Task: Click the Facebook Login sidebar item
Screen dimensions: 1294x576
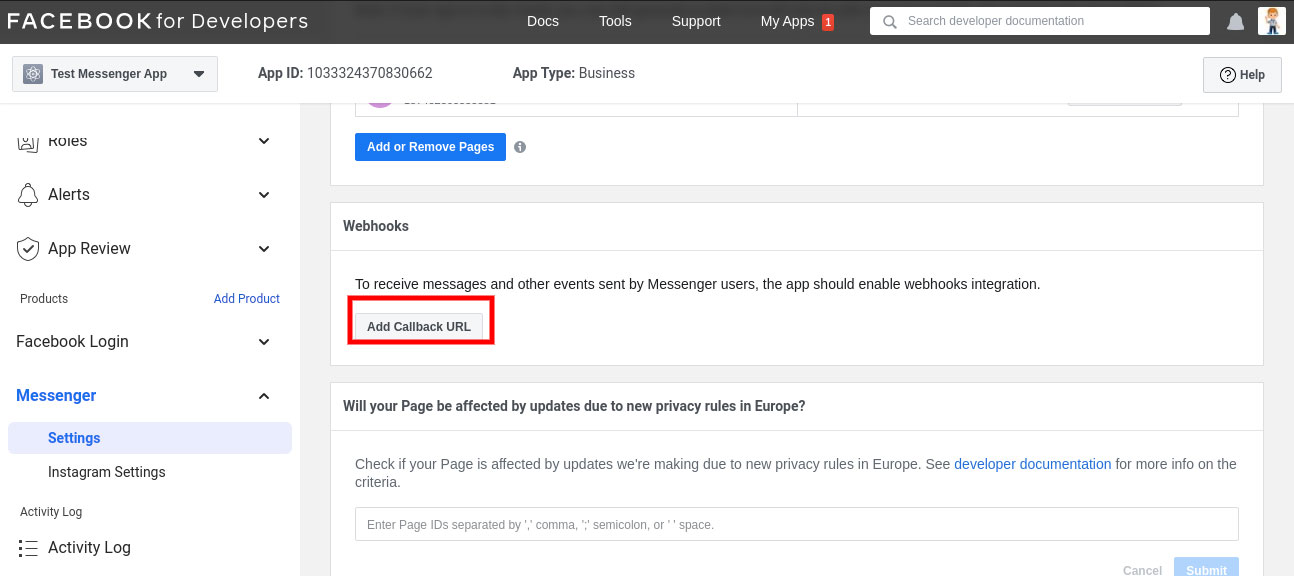Action: pos(72,342)
